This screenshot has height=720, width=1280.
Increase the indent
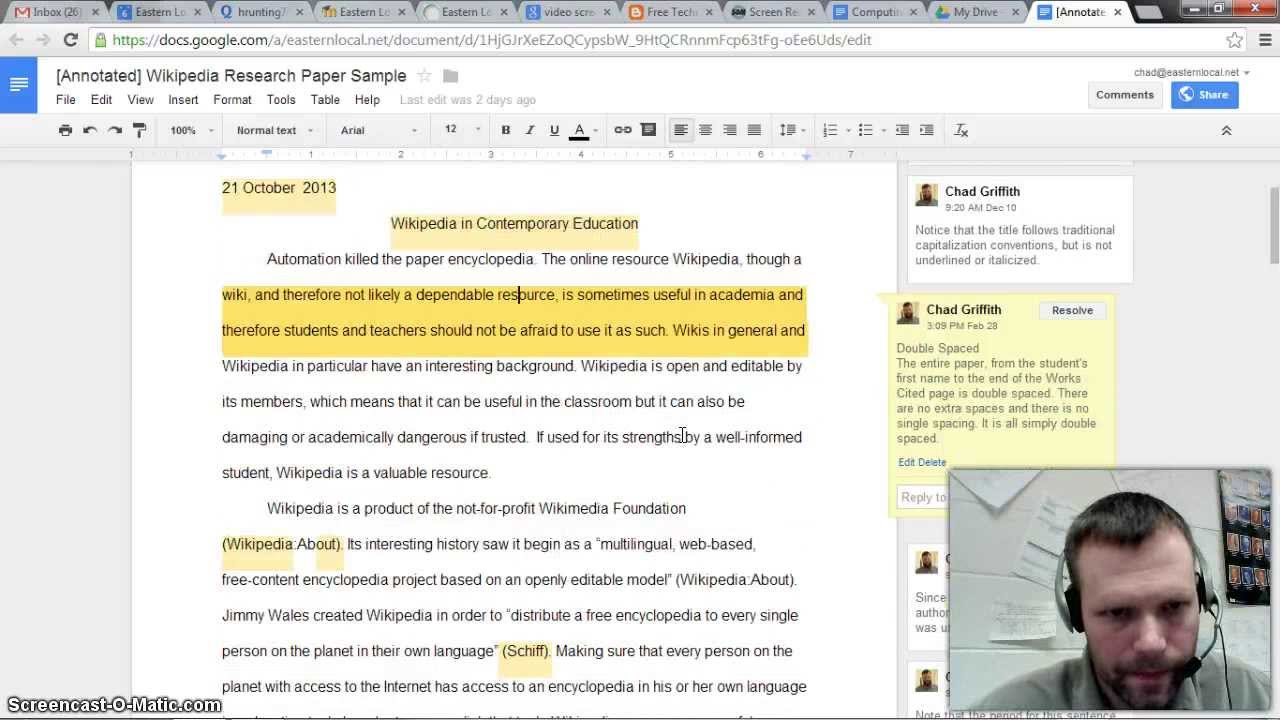point(926,130)
